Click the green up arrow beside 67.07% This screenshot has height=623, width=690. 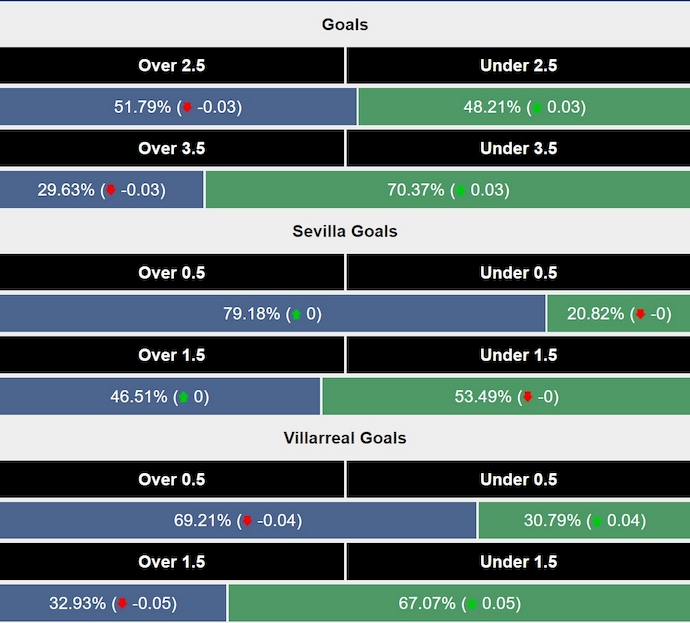tap(460, 604)
